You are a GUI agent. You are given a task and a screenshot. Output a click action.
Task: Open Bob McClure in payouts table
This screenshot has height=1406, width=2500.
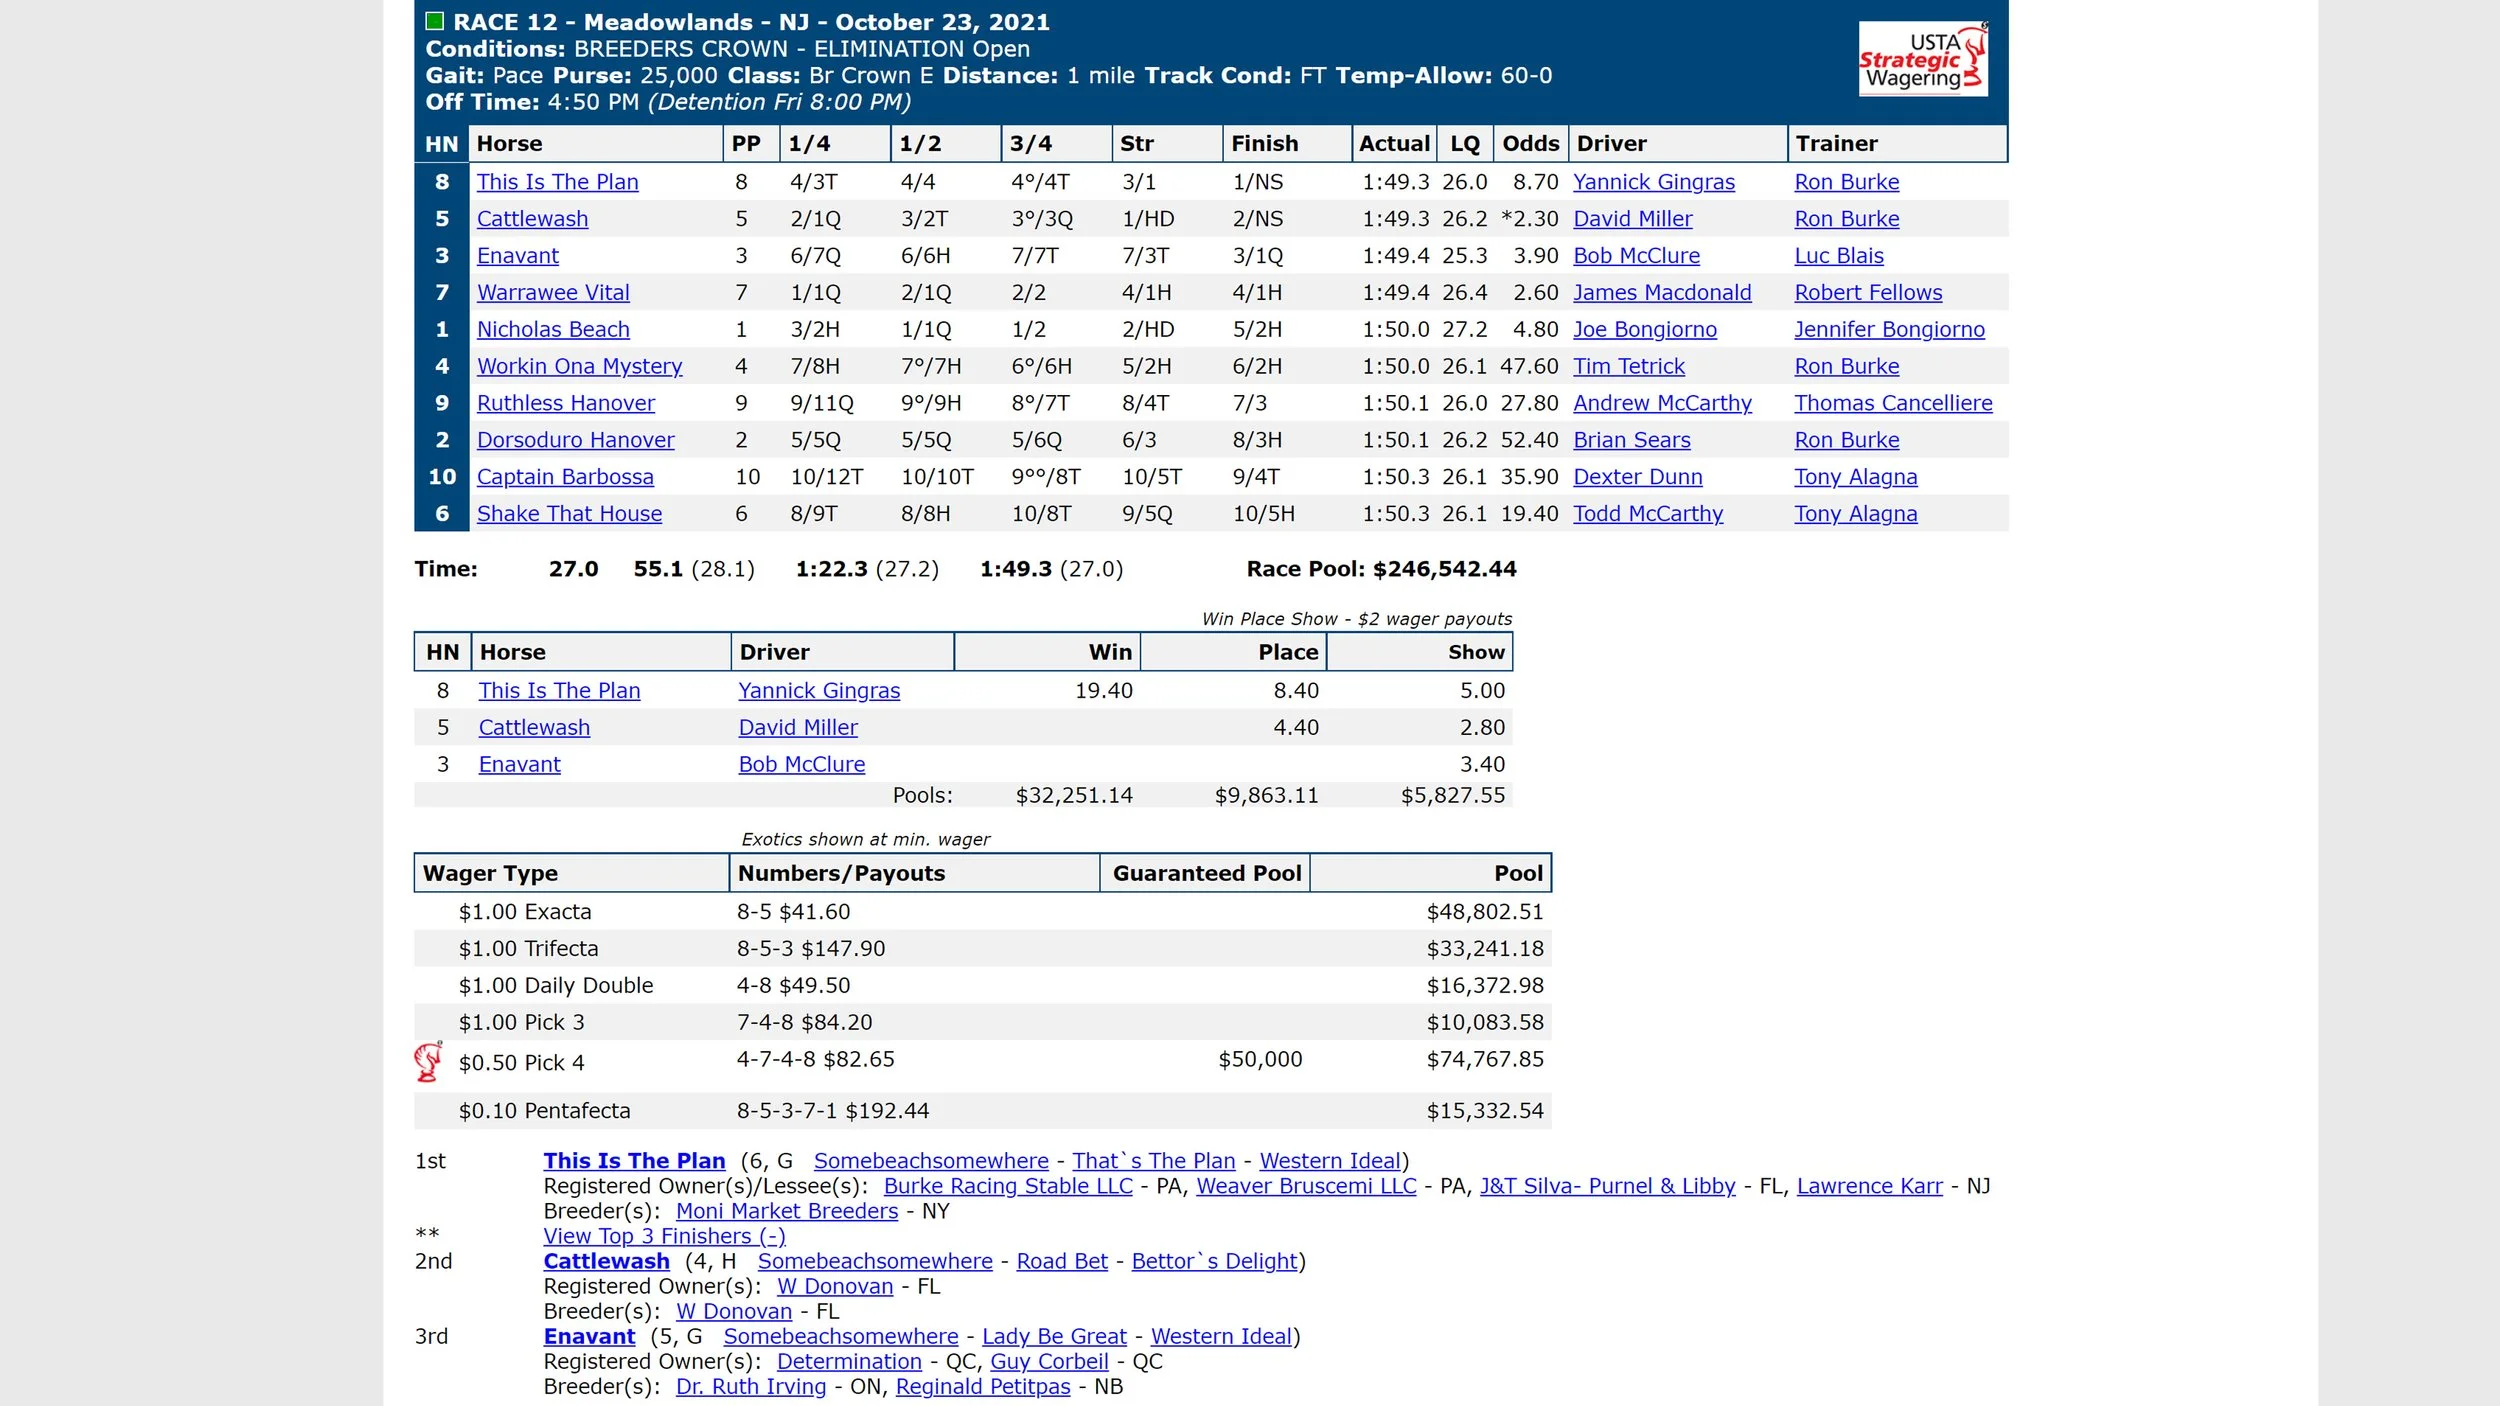(x=801, y=765)
